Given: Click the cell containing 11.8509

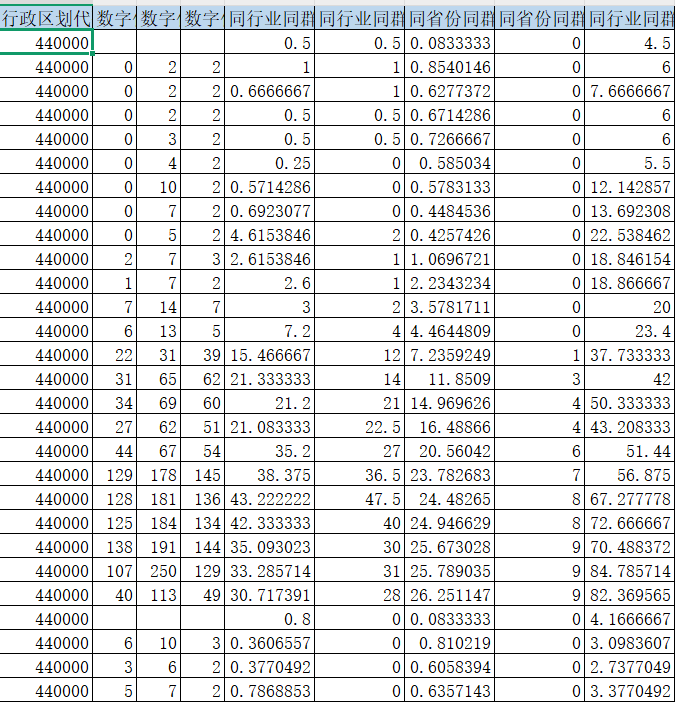Looking at the screenshot, I should (450, 379).
